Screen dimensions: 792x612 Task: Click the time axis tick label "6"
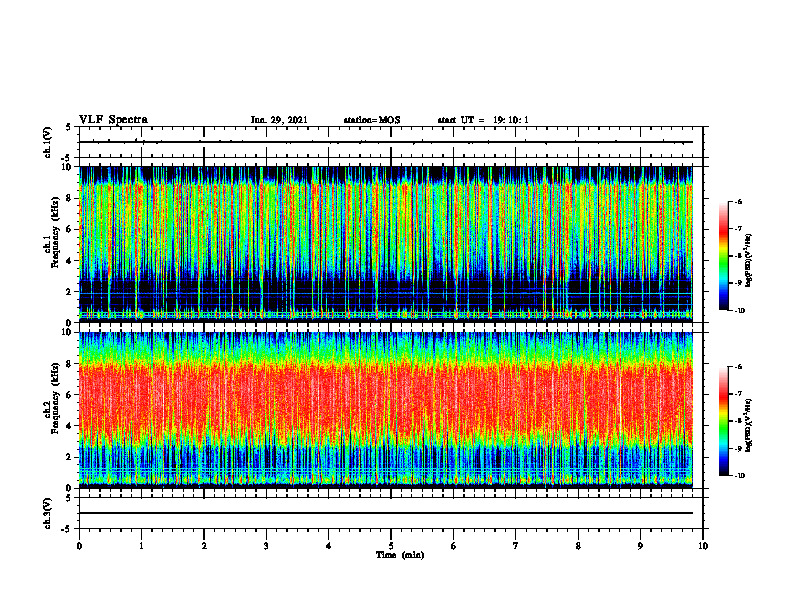tap(454, 546)
